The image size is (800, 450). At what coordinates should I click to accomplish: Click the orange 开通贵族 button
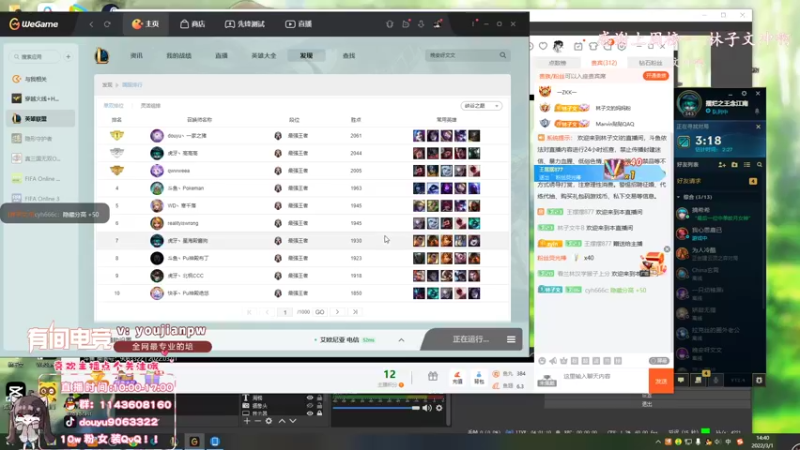[656, 76]
